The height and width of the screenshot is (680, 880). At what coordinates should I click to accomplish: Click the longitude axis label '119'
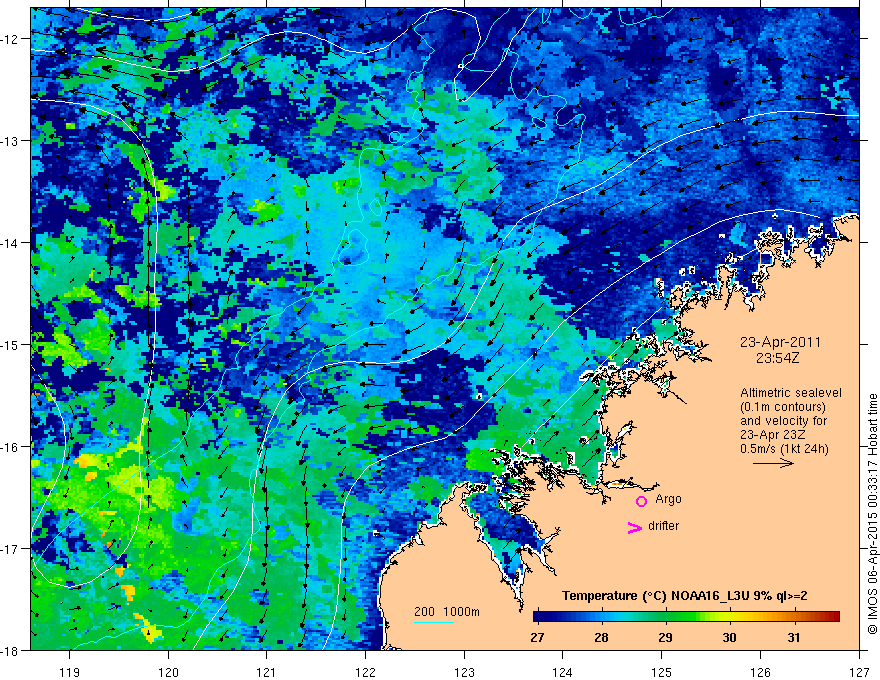(x=70, y=672)
